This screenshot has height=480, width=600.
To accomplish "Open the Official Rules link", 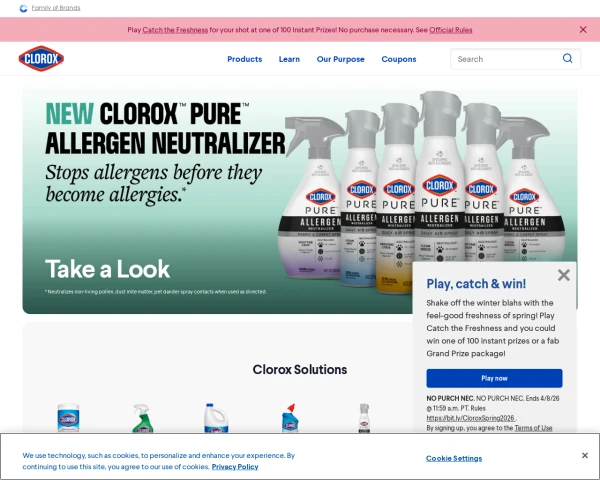I will coord(451,30).
